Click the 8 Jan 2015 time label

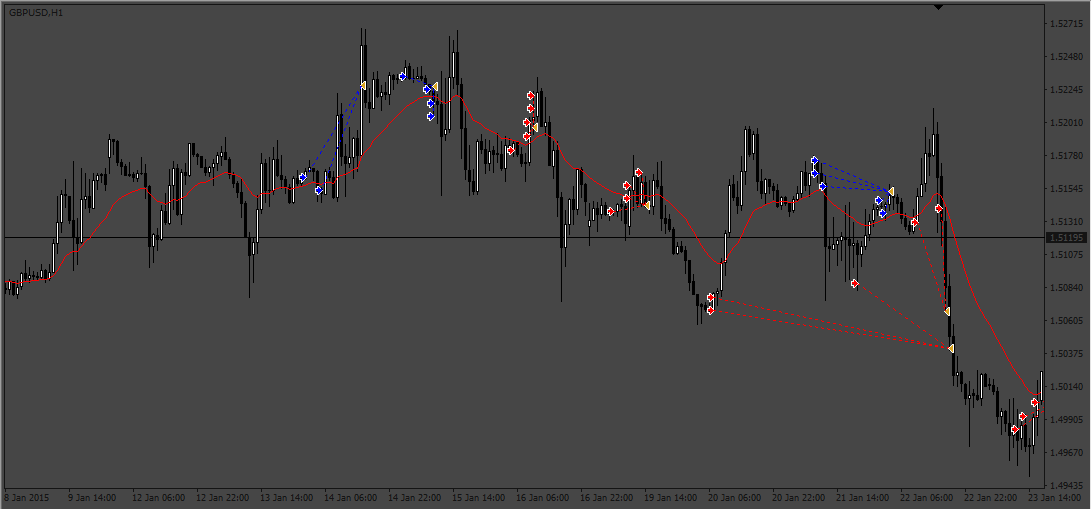coord(24,499)
